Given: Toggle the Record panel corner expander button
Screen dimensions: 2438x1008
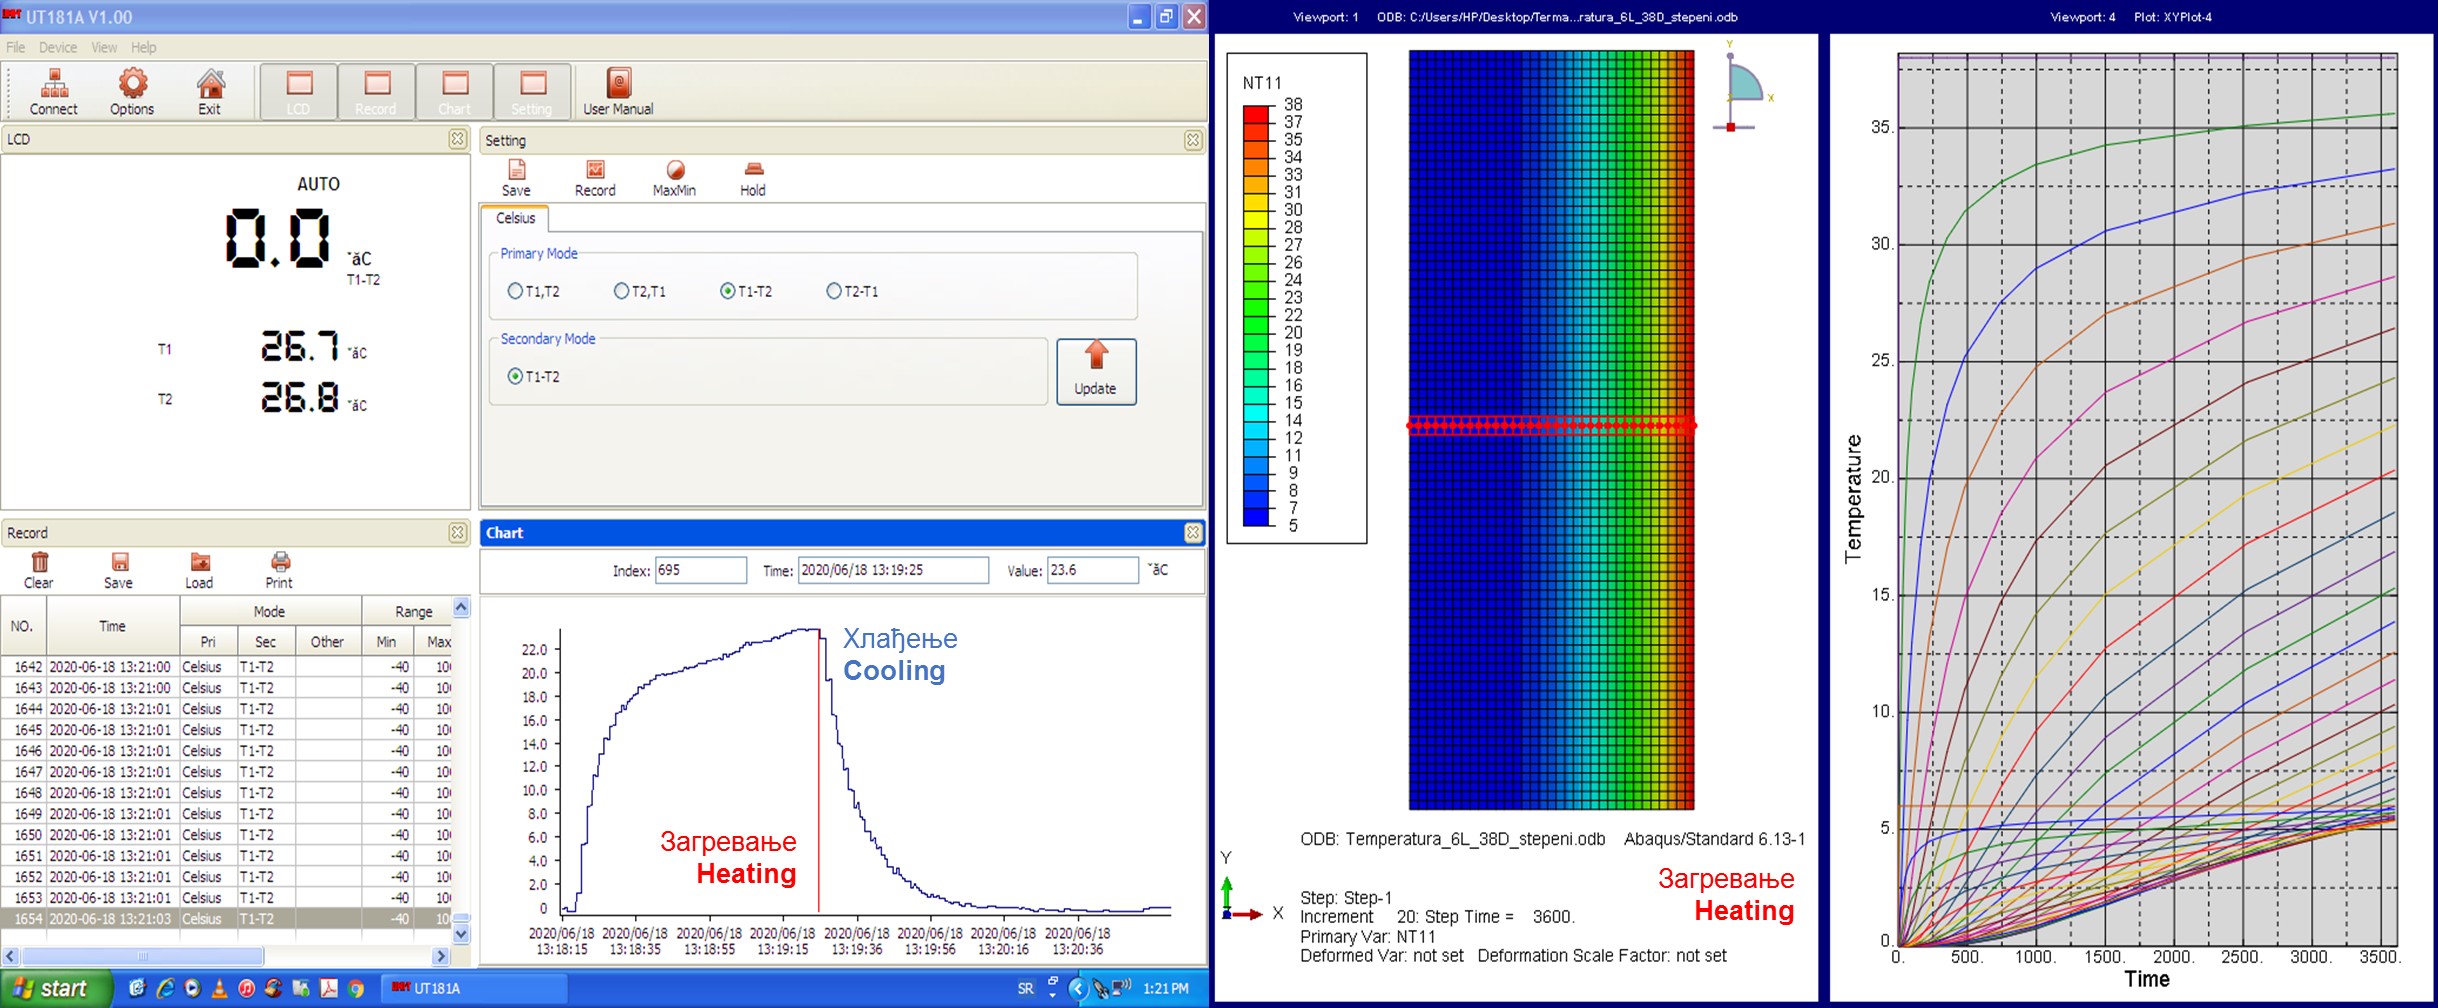Looking at the screenshot, I should point(458,533).
